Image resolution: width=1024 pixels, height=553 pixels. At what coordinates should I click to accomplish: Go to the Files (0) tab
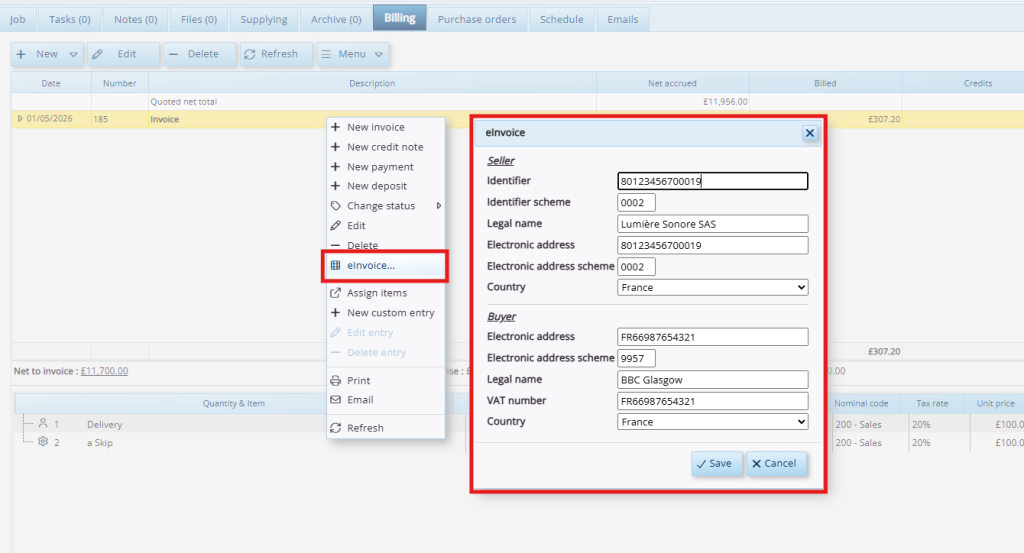[x=199, y=19]
